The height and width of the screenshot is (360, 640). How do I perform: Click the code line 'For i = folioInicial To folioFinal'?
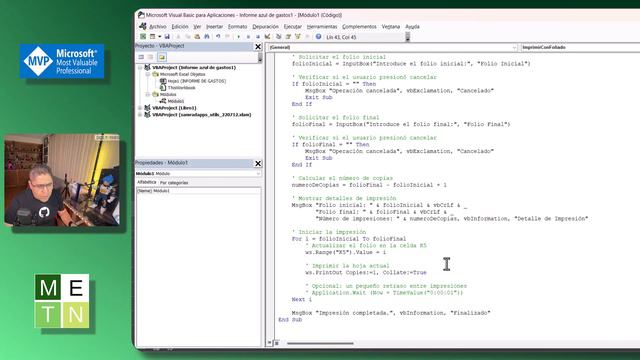pos(349,239)
